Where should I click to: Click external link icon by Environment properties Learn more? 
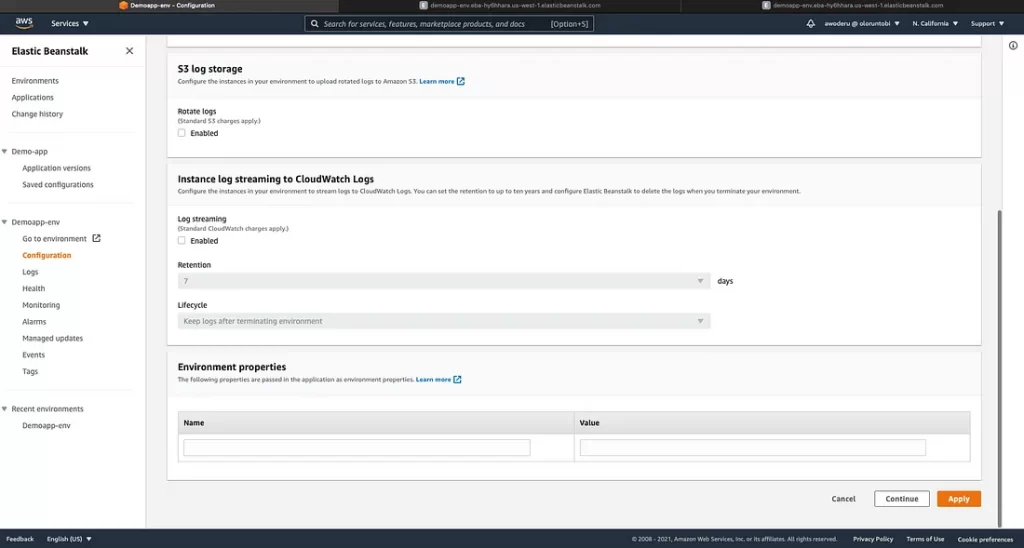(458, 380)
